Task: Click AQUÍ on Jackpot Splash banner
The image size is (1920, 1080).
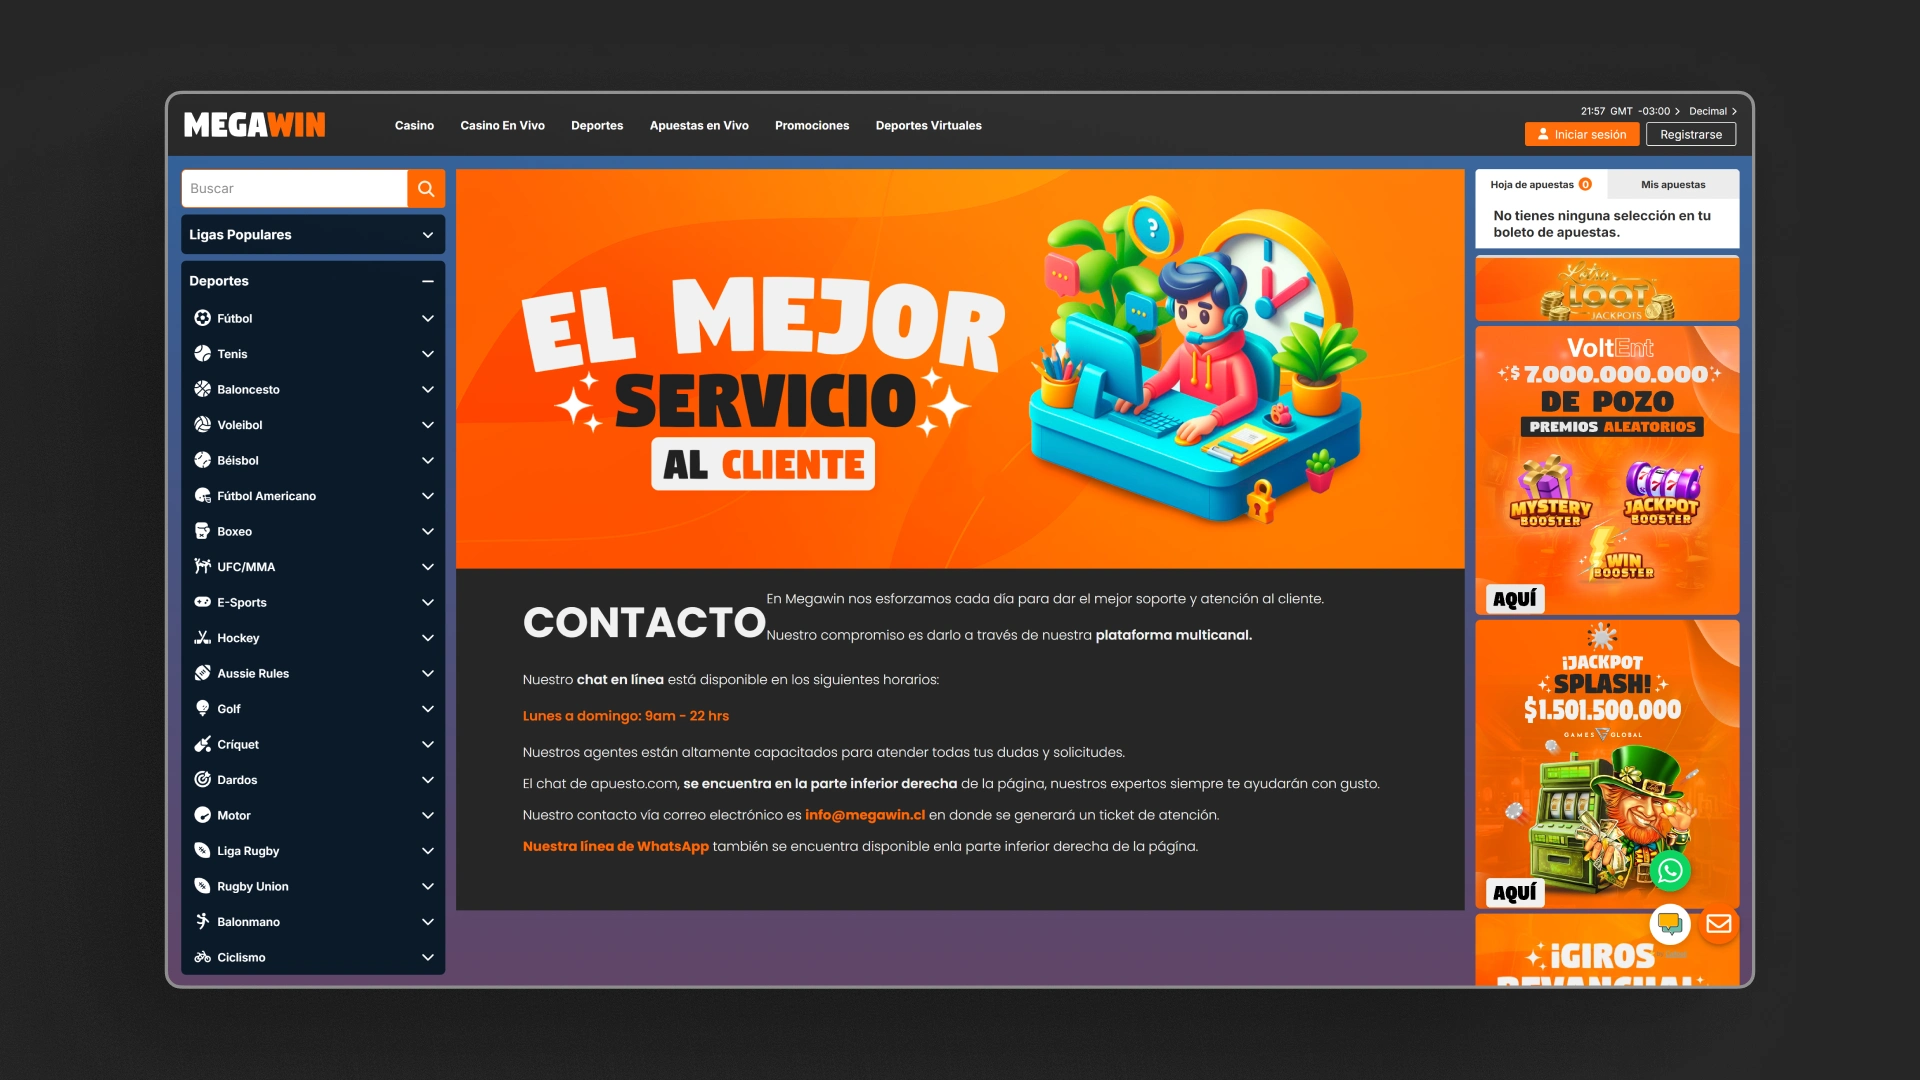Action: coord(1515,893)
